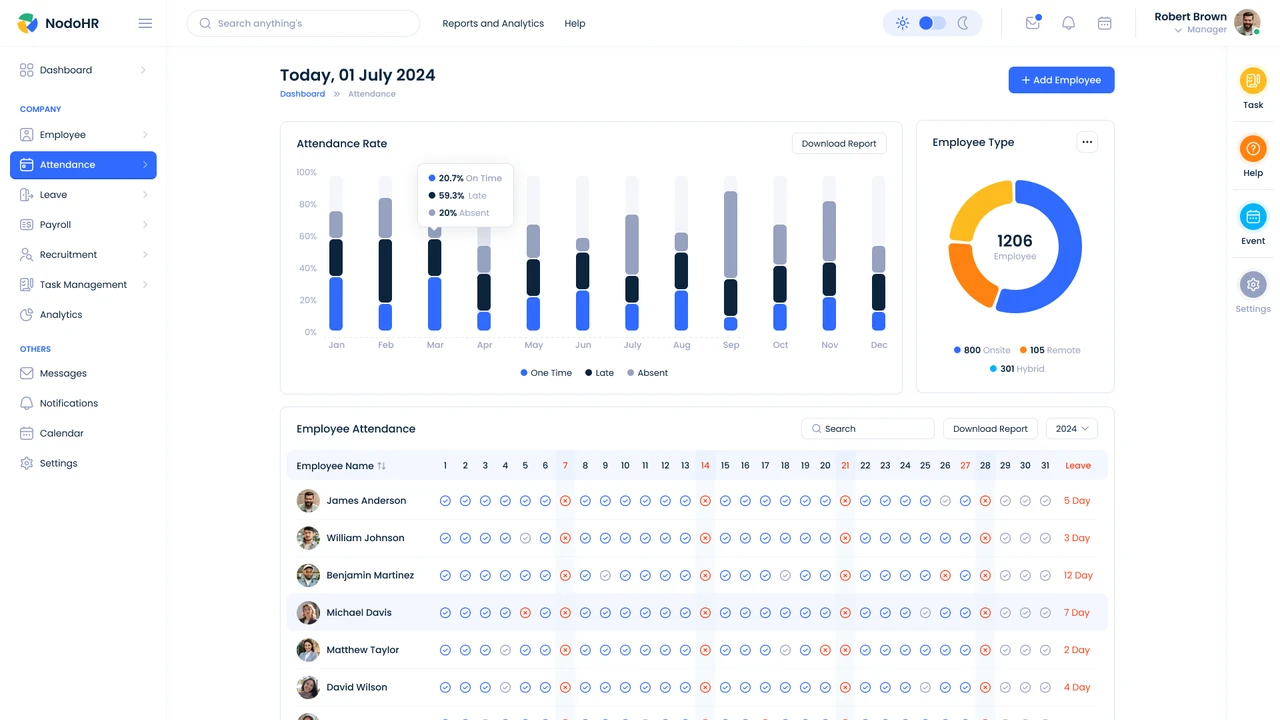Open the Event shortcut icon

coord(1253,216)
